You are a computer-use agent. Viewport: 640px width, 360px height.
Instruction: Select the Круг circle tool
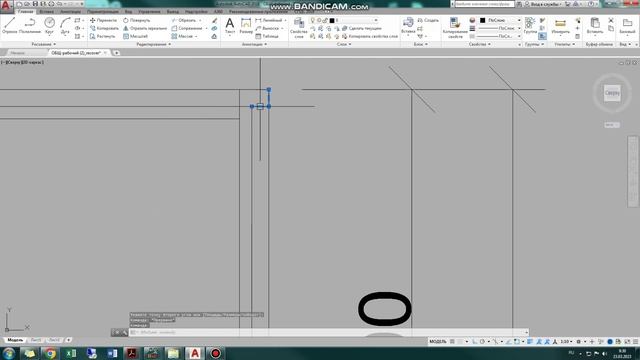[49, 25]
